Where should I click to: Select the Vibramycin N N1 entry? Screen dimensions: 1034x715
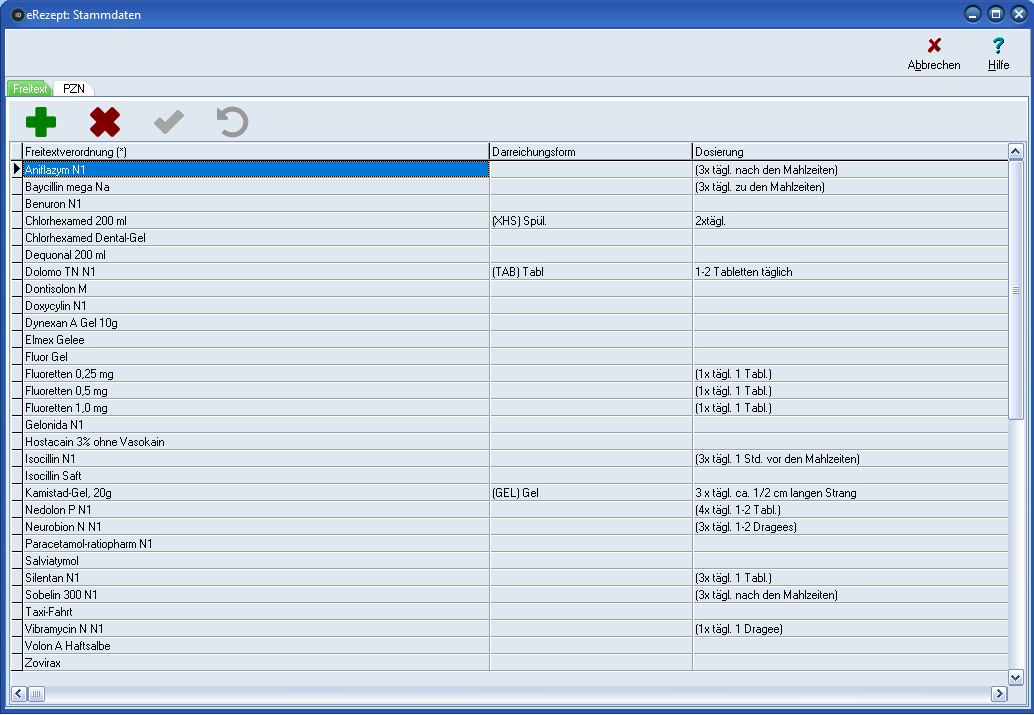click(x=256, y=629)
